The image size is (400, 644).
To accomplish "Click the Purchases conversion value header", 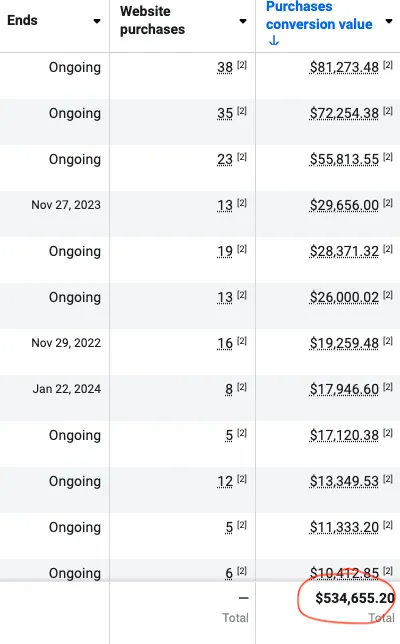I will 319,16.
